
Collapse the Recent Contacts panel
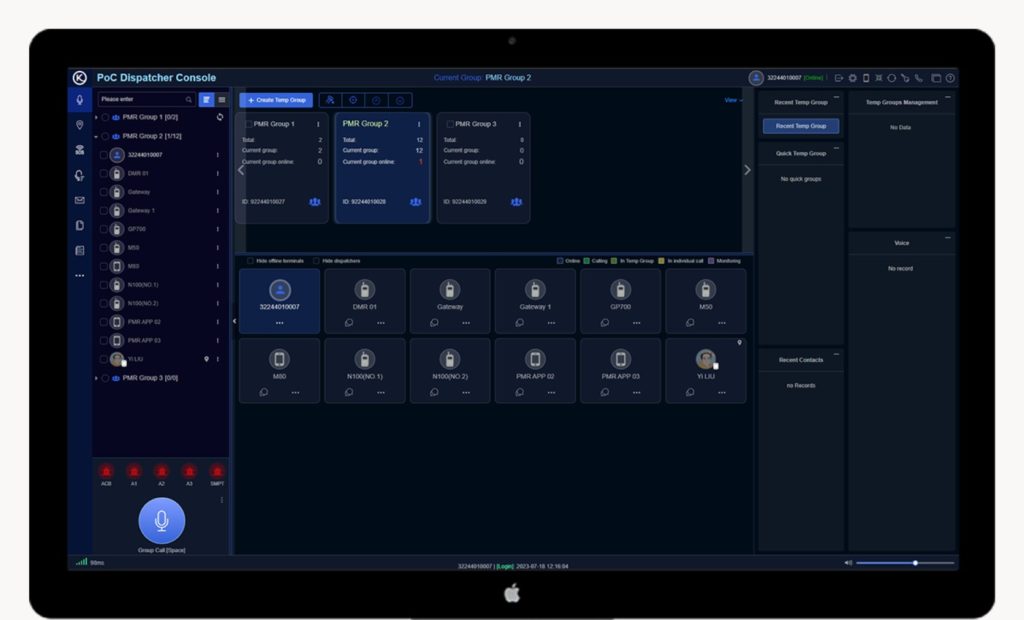click(x=837, y=355)
